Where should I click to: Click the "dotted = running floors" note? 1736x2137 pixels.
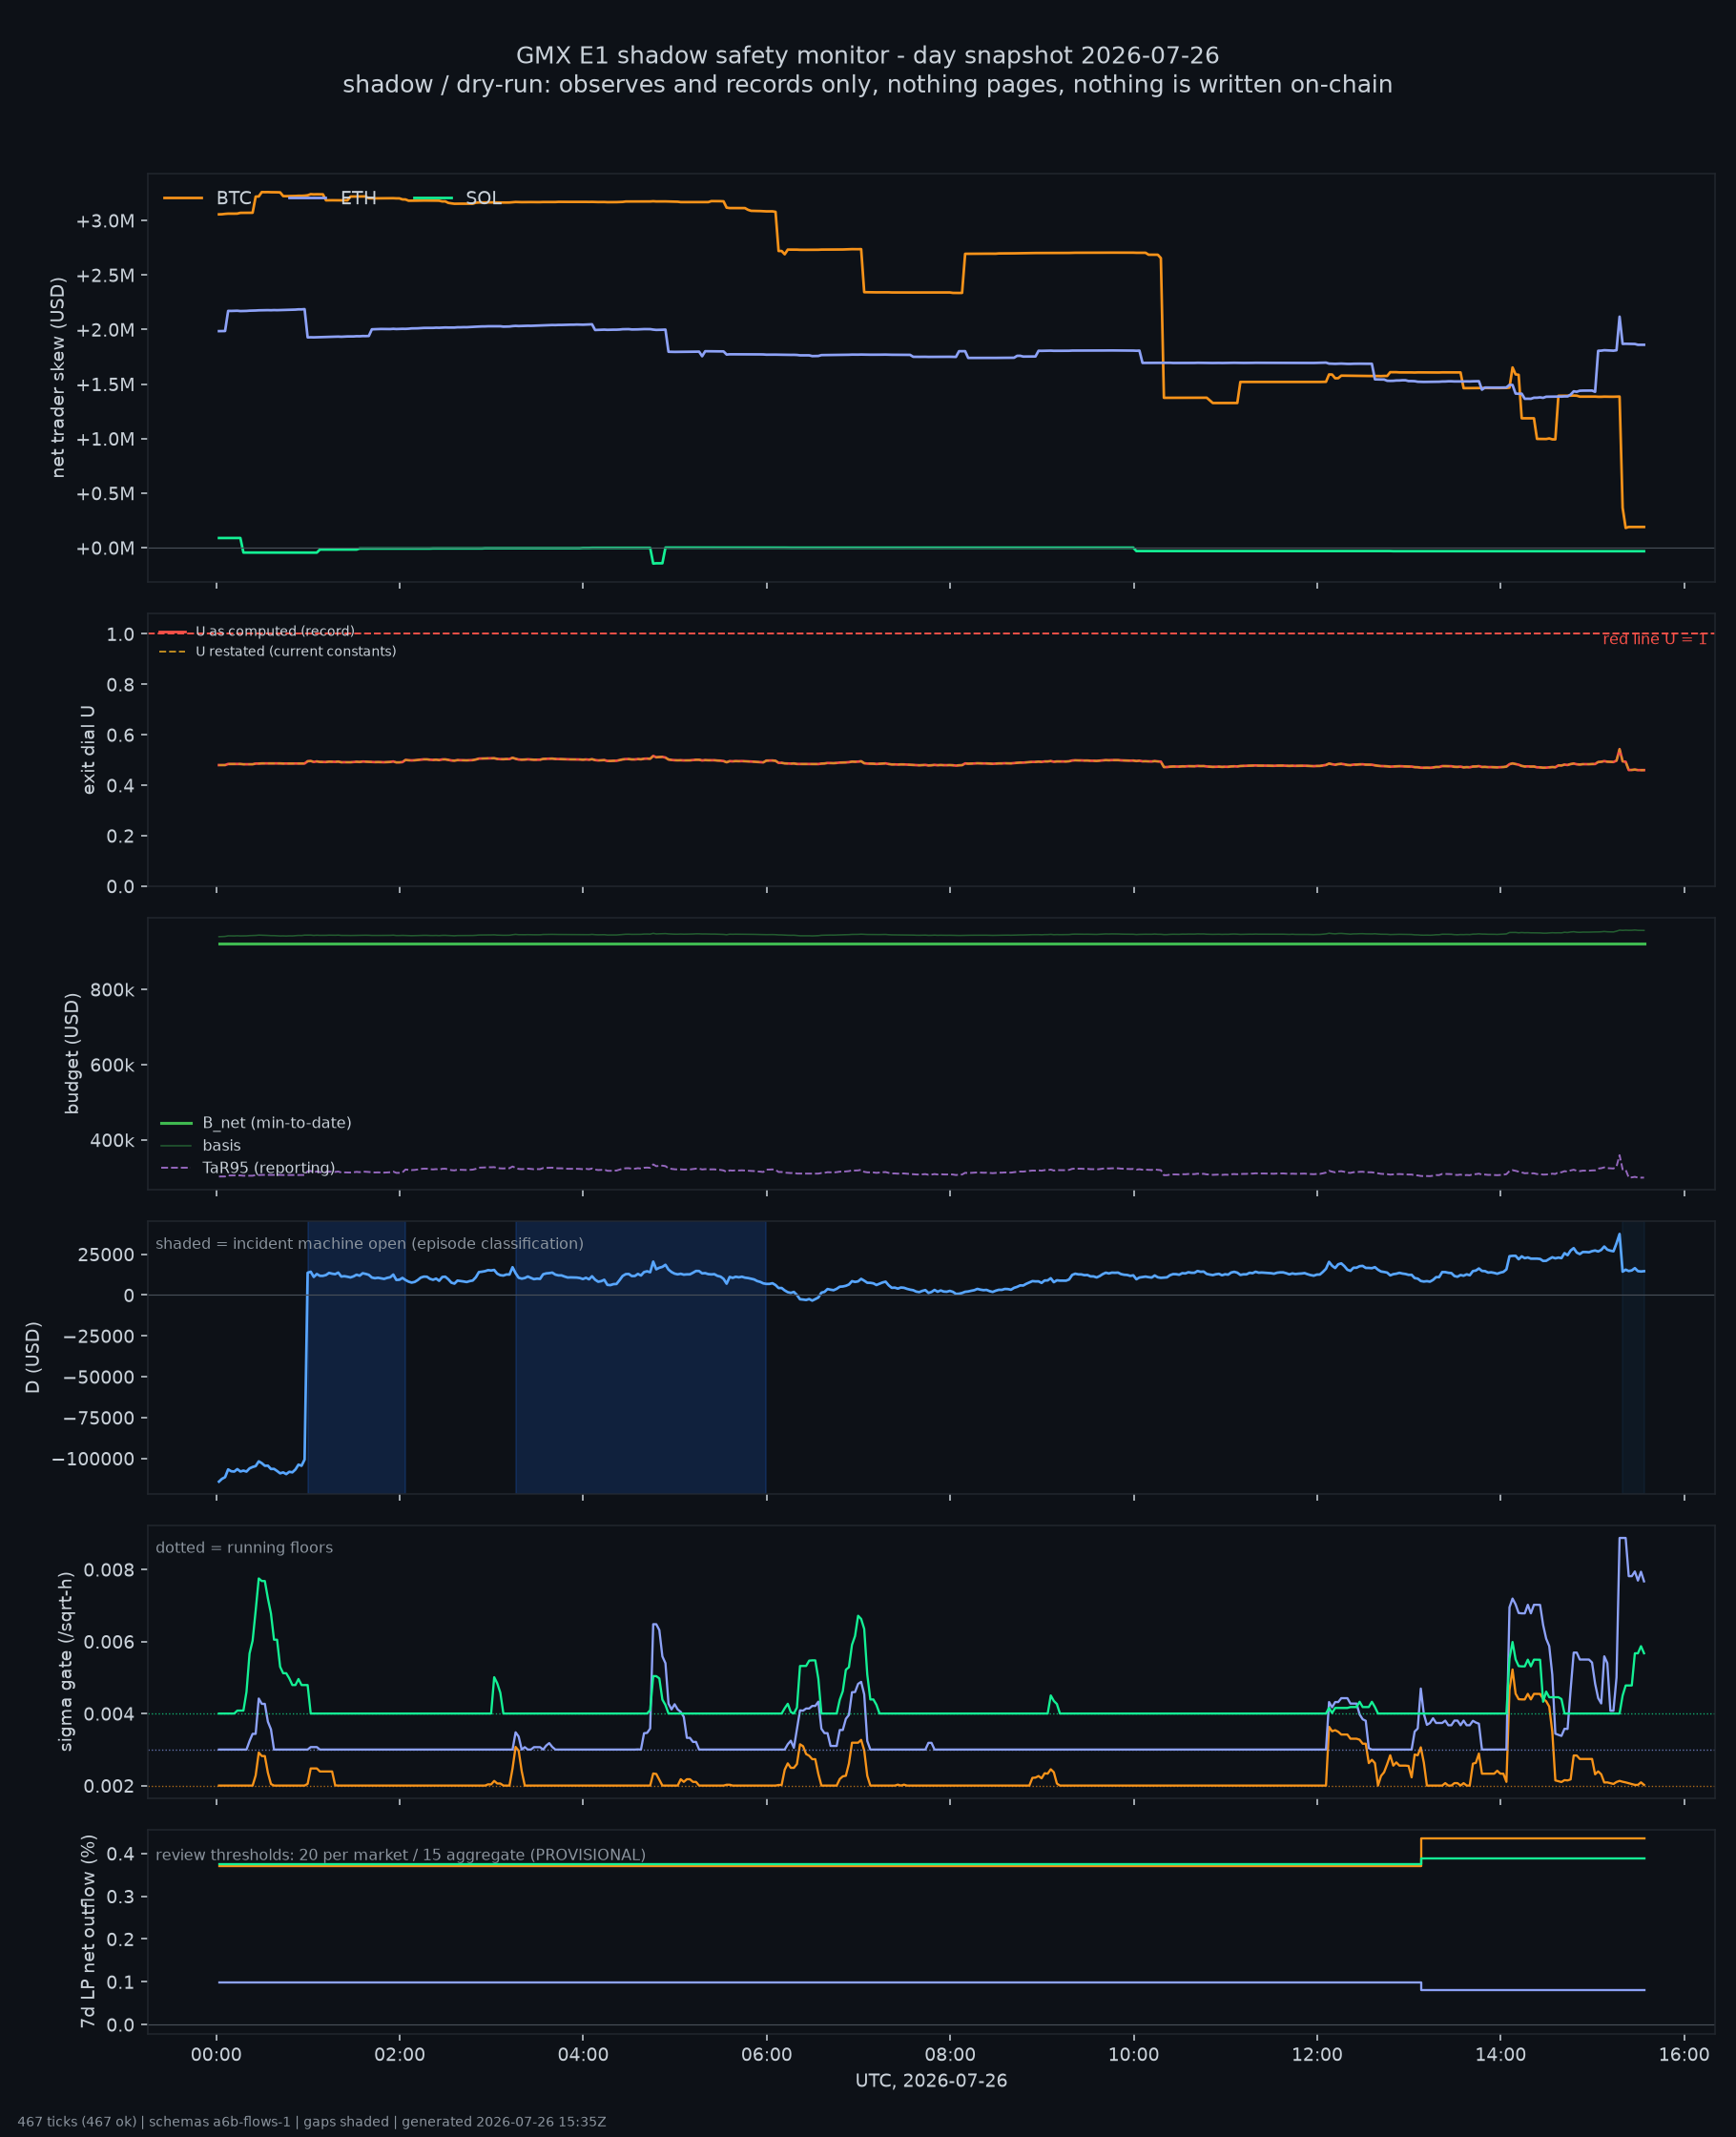244,1547
